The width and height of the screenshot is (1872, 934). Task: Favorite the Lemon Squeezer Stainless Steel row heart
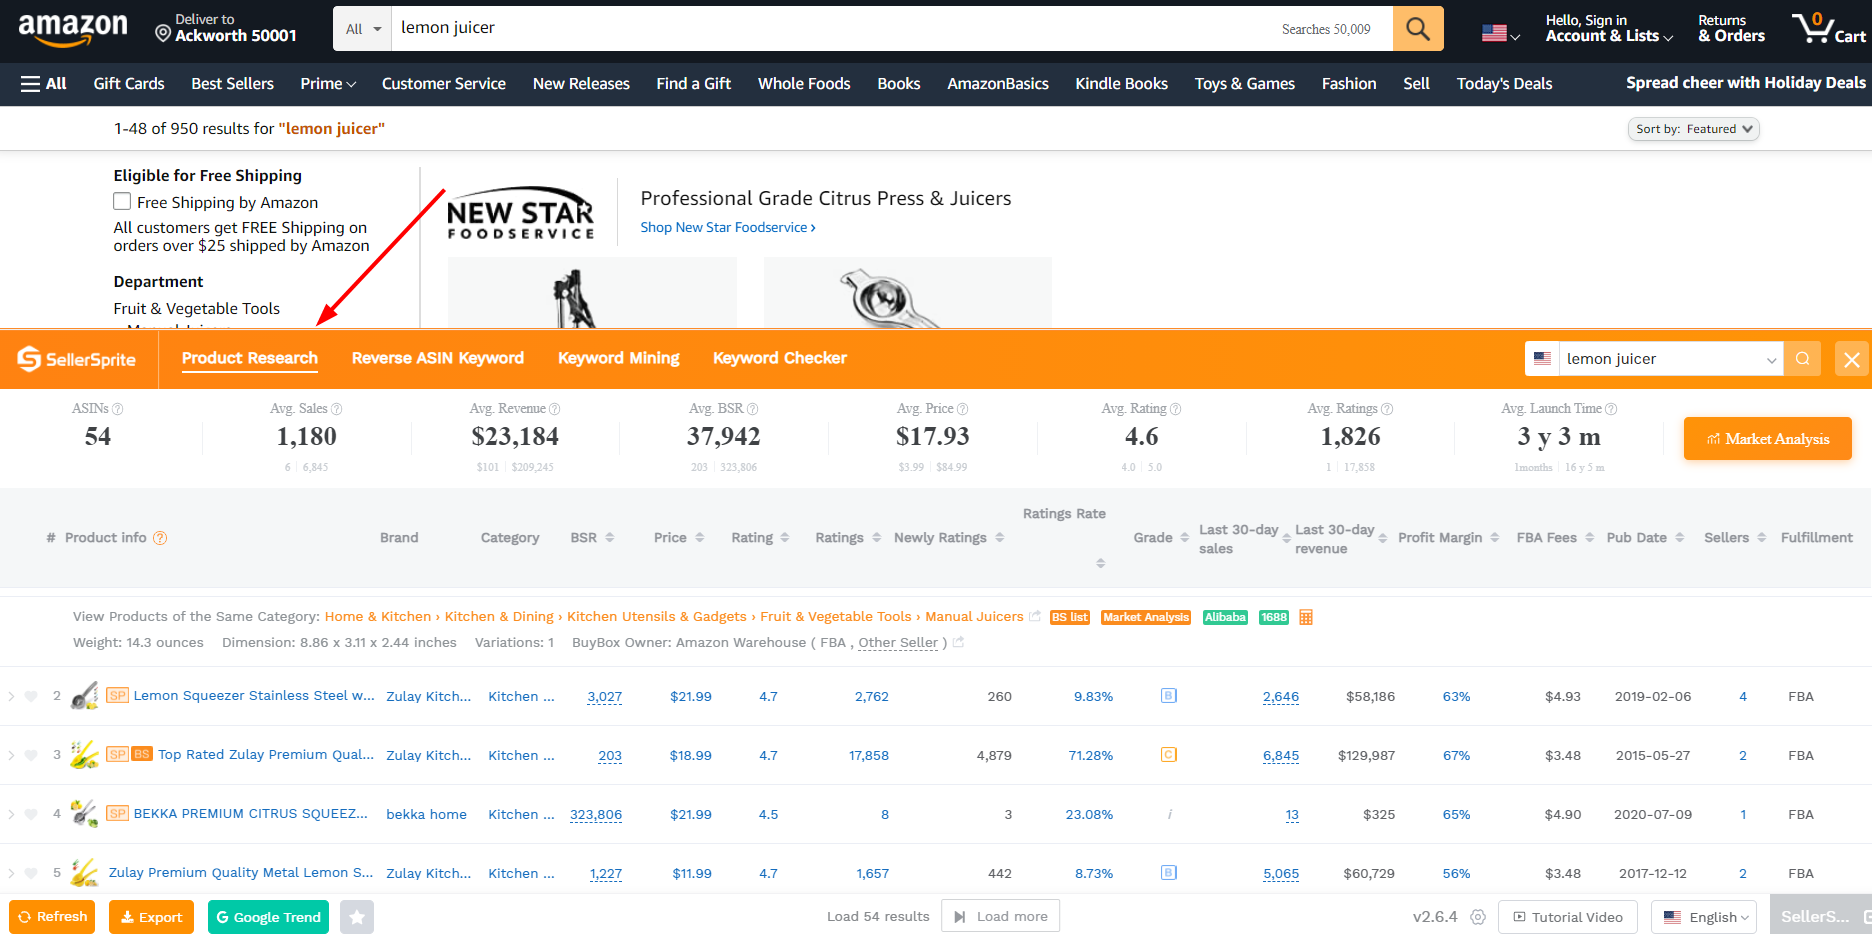[31, 696]
